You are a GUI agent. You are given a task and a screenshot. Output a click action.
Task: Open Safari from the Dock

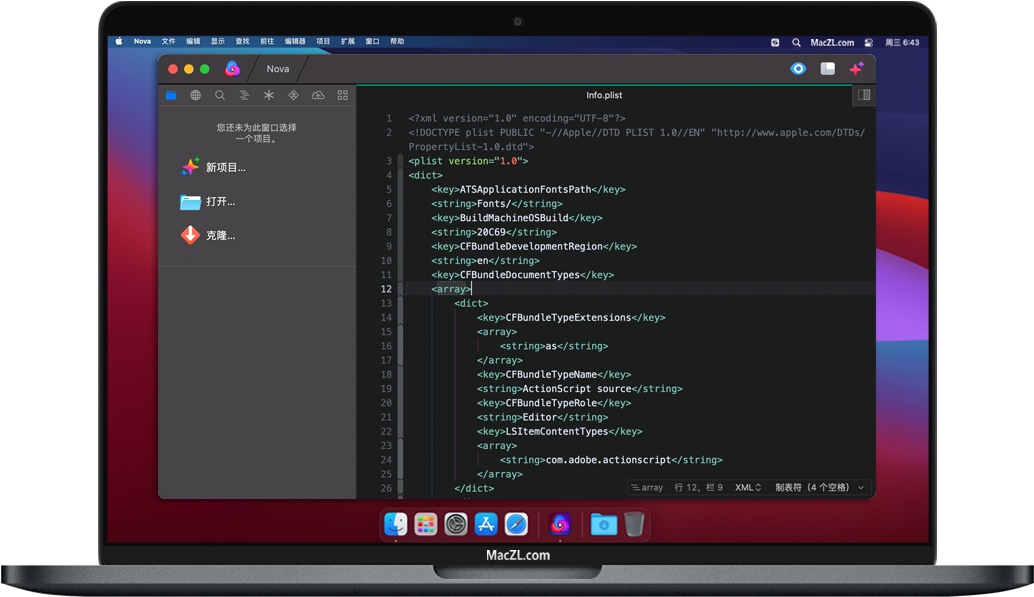(516, 524)
